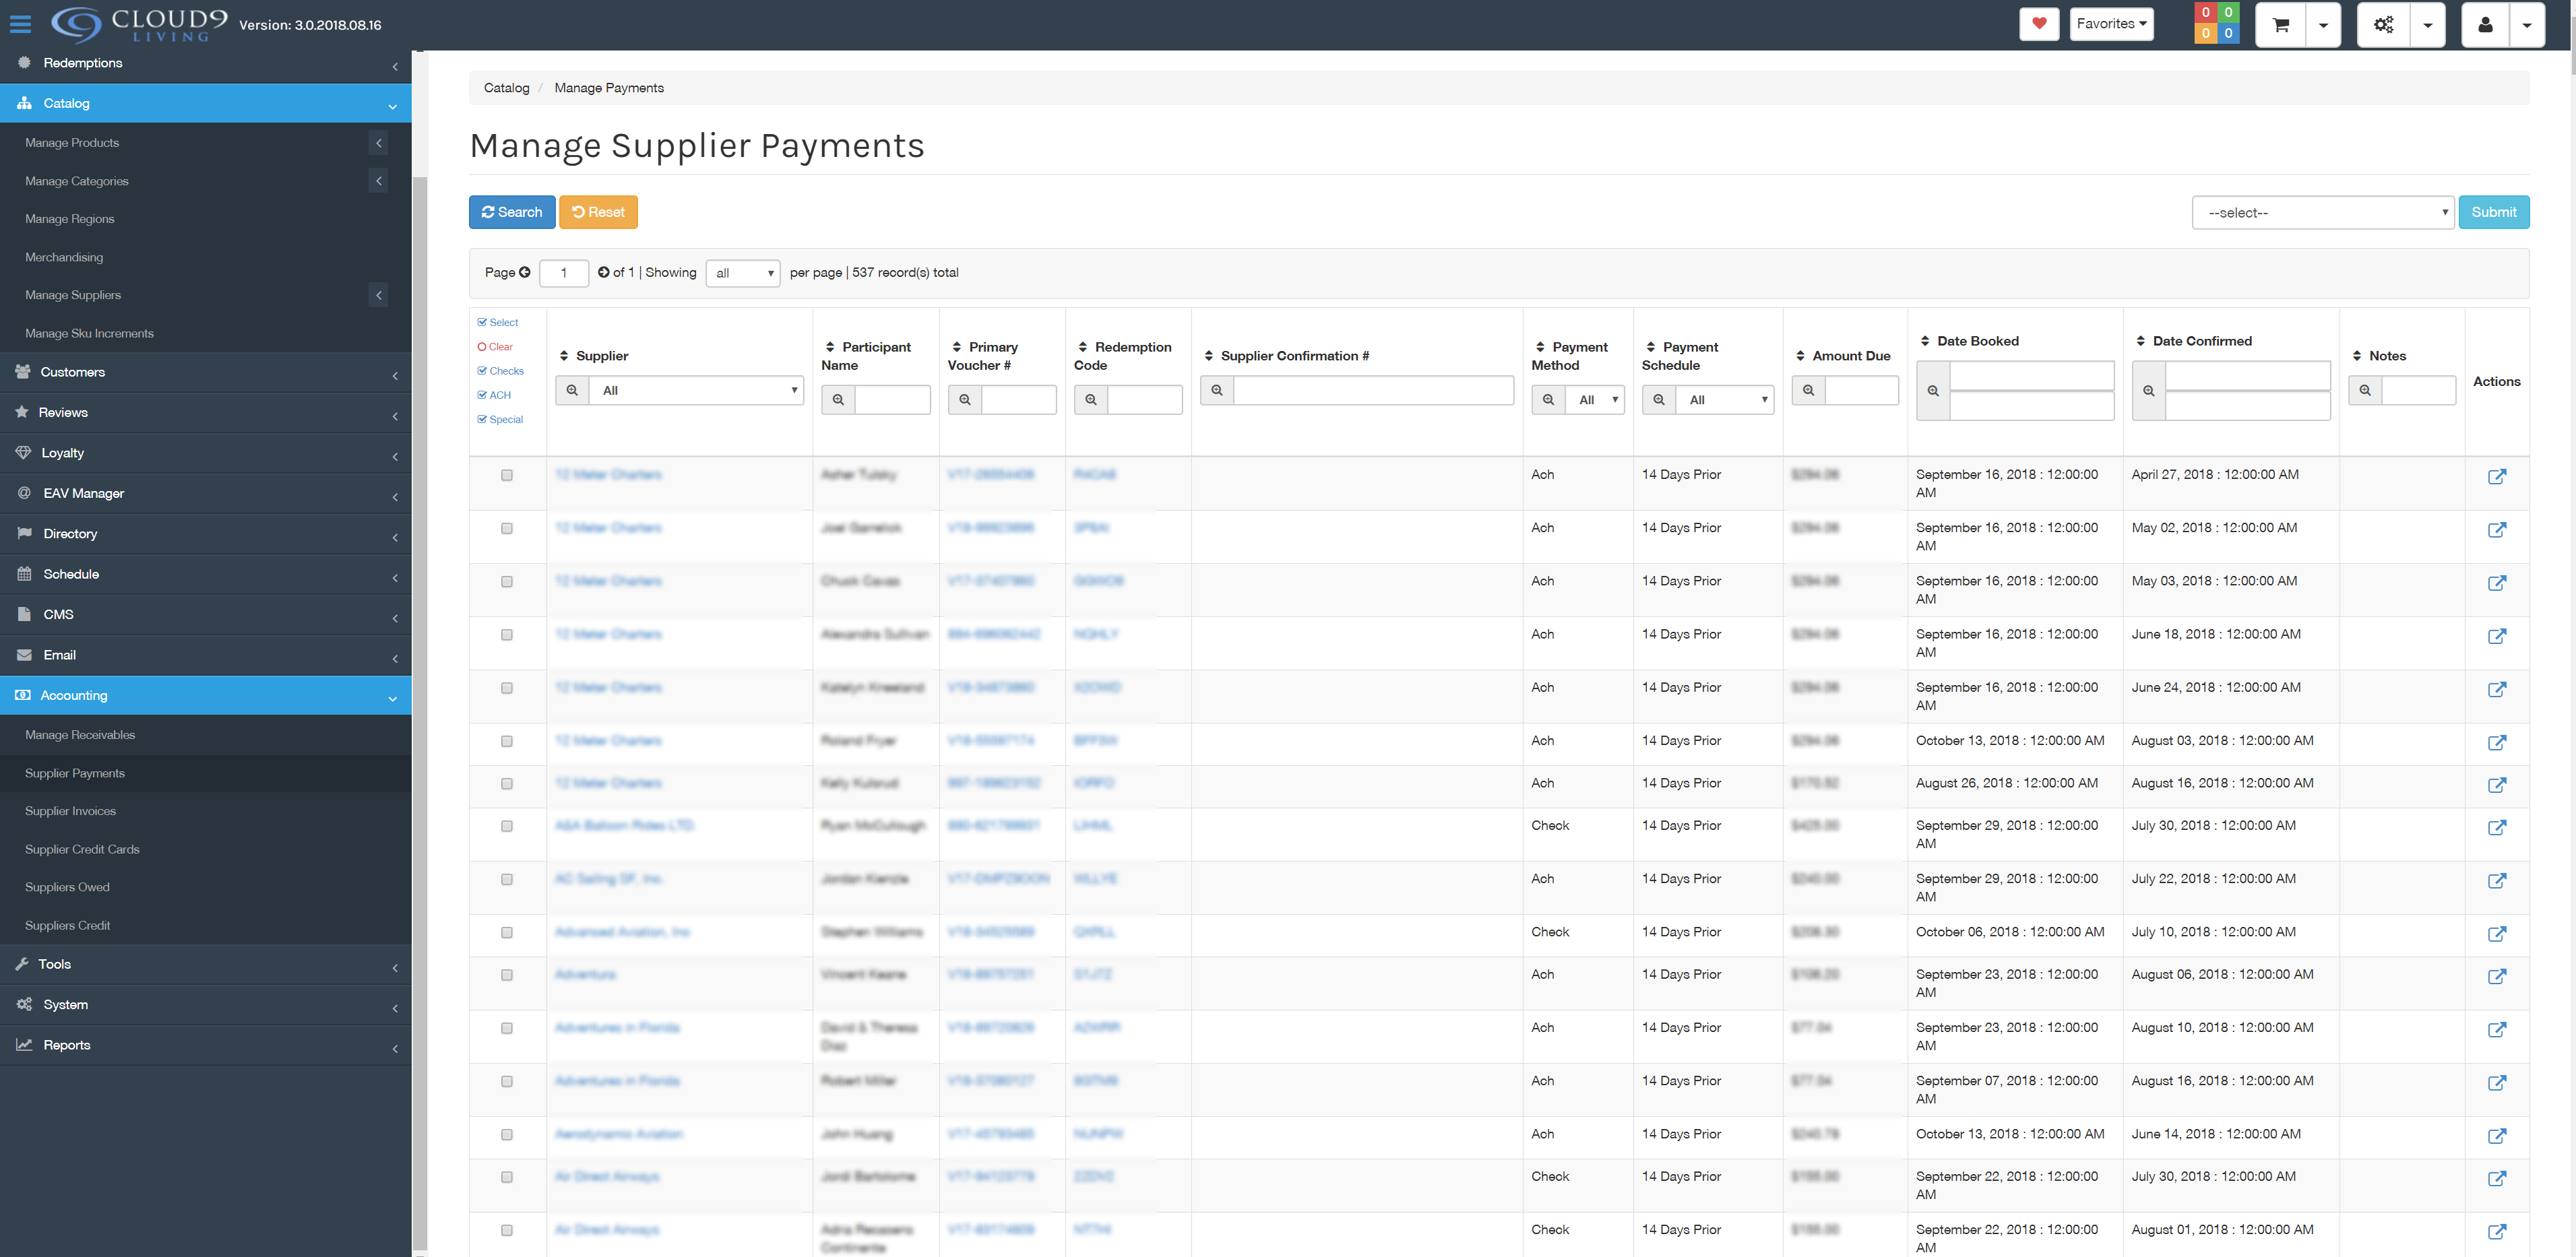Tick checkbox for row booked August 26, 2018
This screenshot has width=2576, height=1257.
tap(507, 784)
